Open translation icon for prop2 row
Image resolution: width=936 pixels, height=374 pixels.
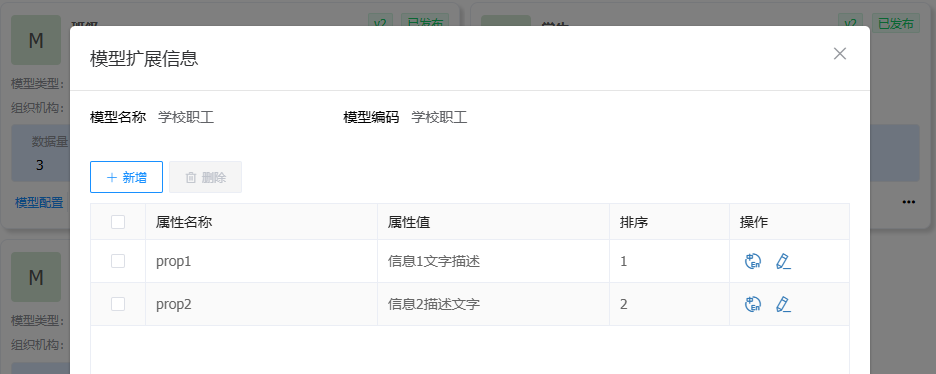tap(753, 304)
